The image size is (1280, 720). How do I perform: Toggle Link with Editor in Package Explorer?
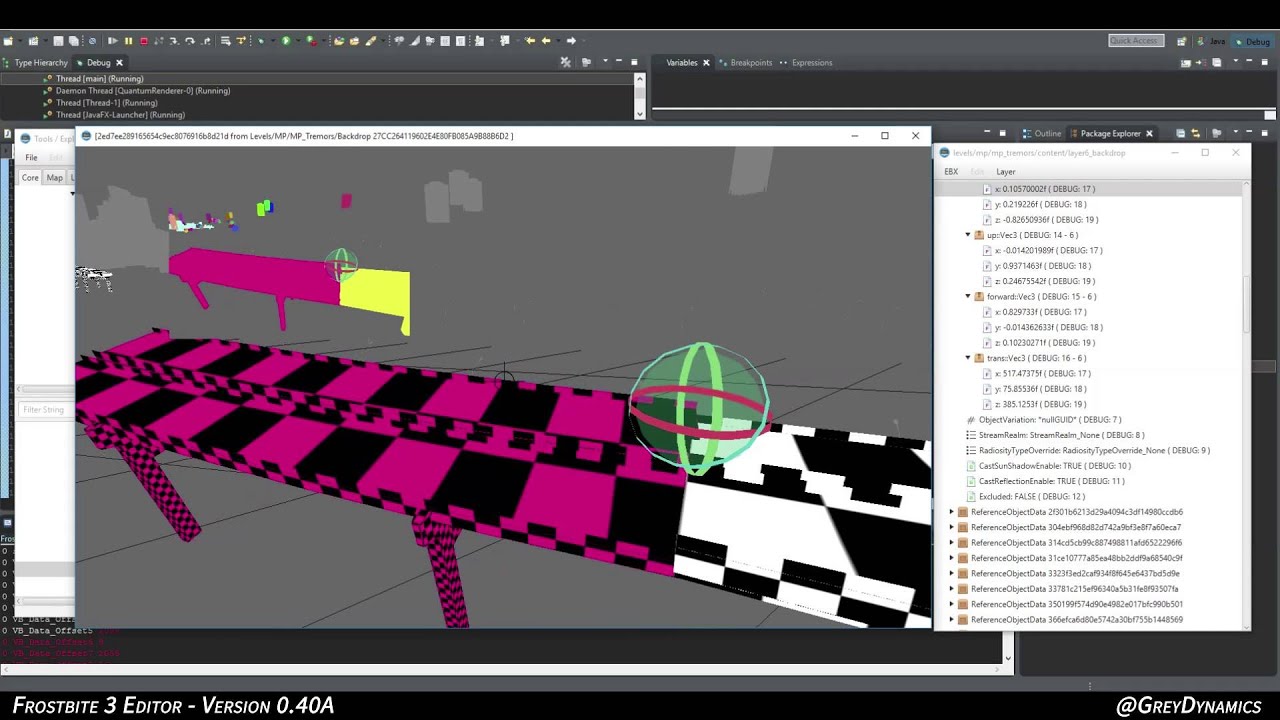tap(1195, 133)
